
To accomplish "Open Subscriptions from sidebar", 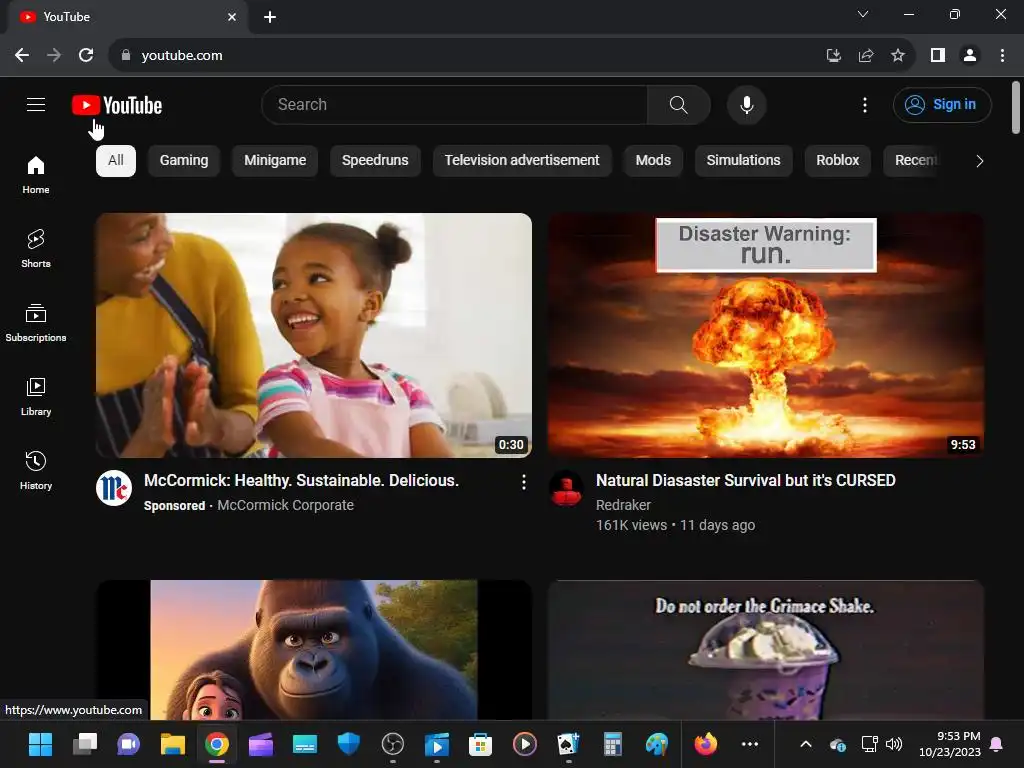I will [36, 323].
